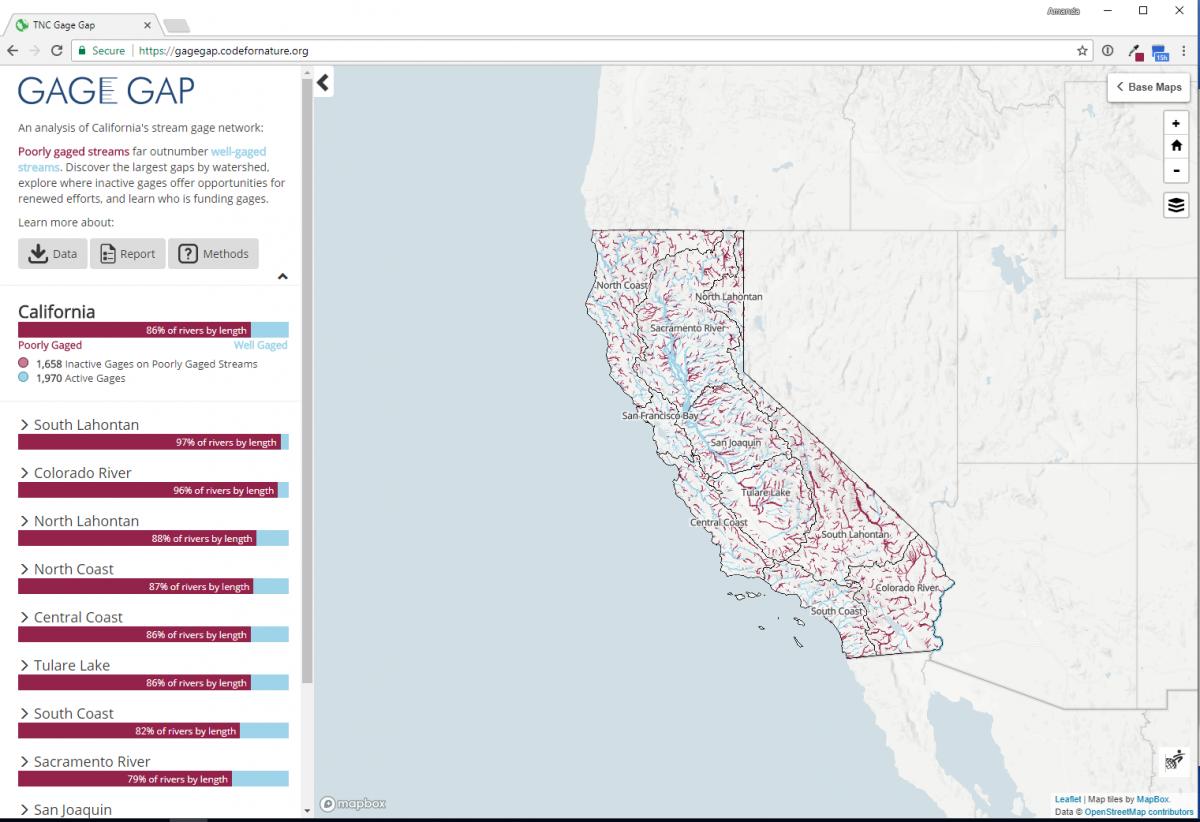This screenshot has width=1200, height=822.
Task: Expand the North Lahontan watershed
Action: coord(79,521)
